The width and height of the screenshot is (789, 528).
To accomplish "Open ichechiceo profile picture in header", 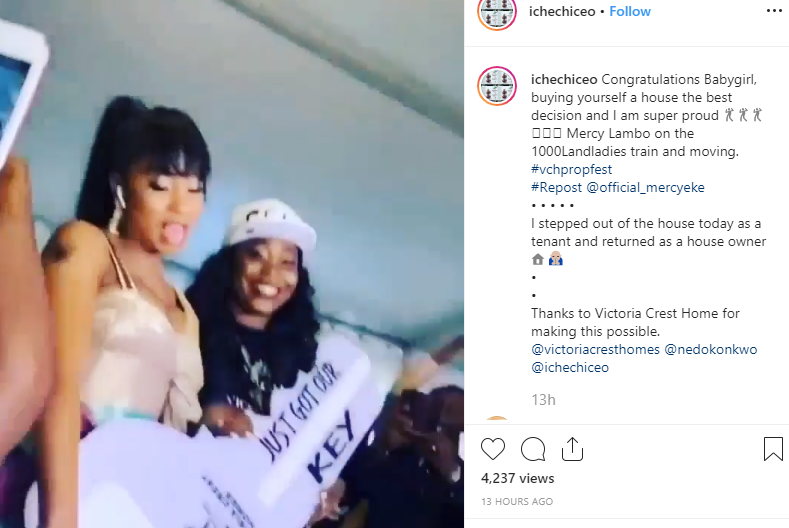I will click(x=497, y=13).
